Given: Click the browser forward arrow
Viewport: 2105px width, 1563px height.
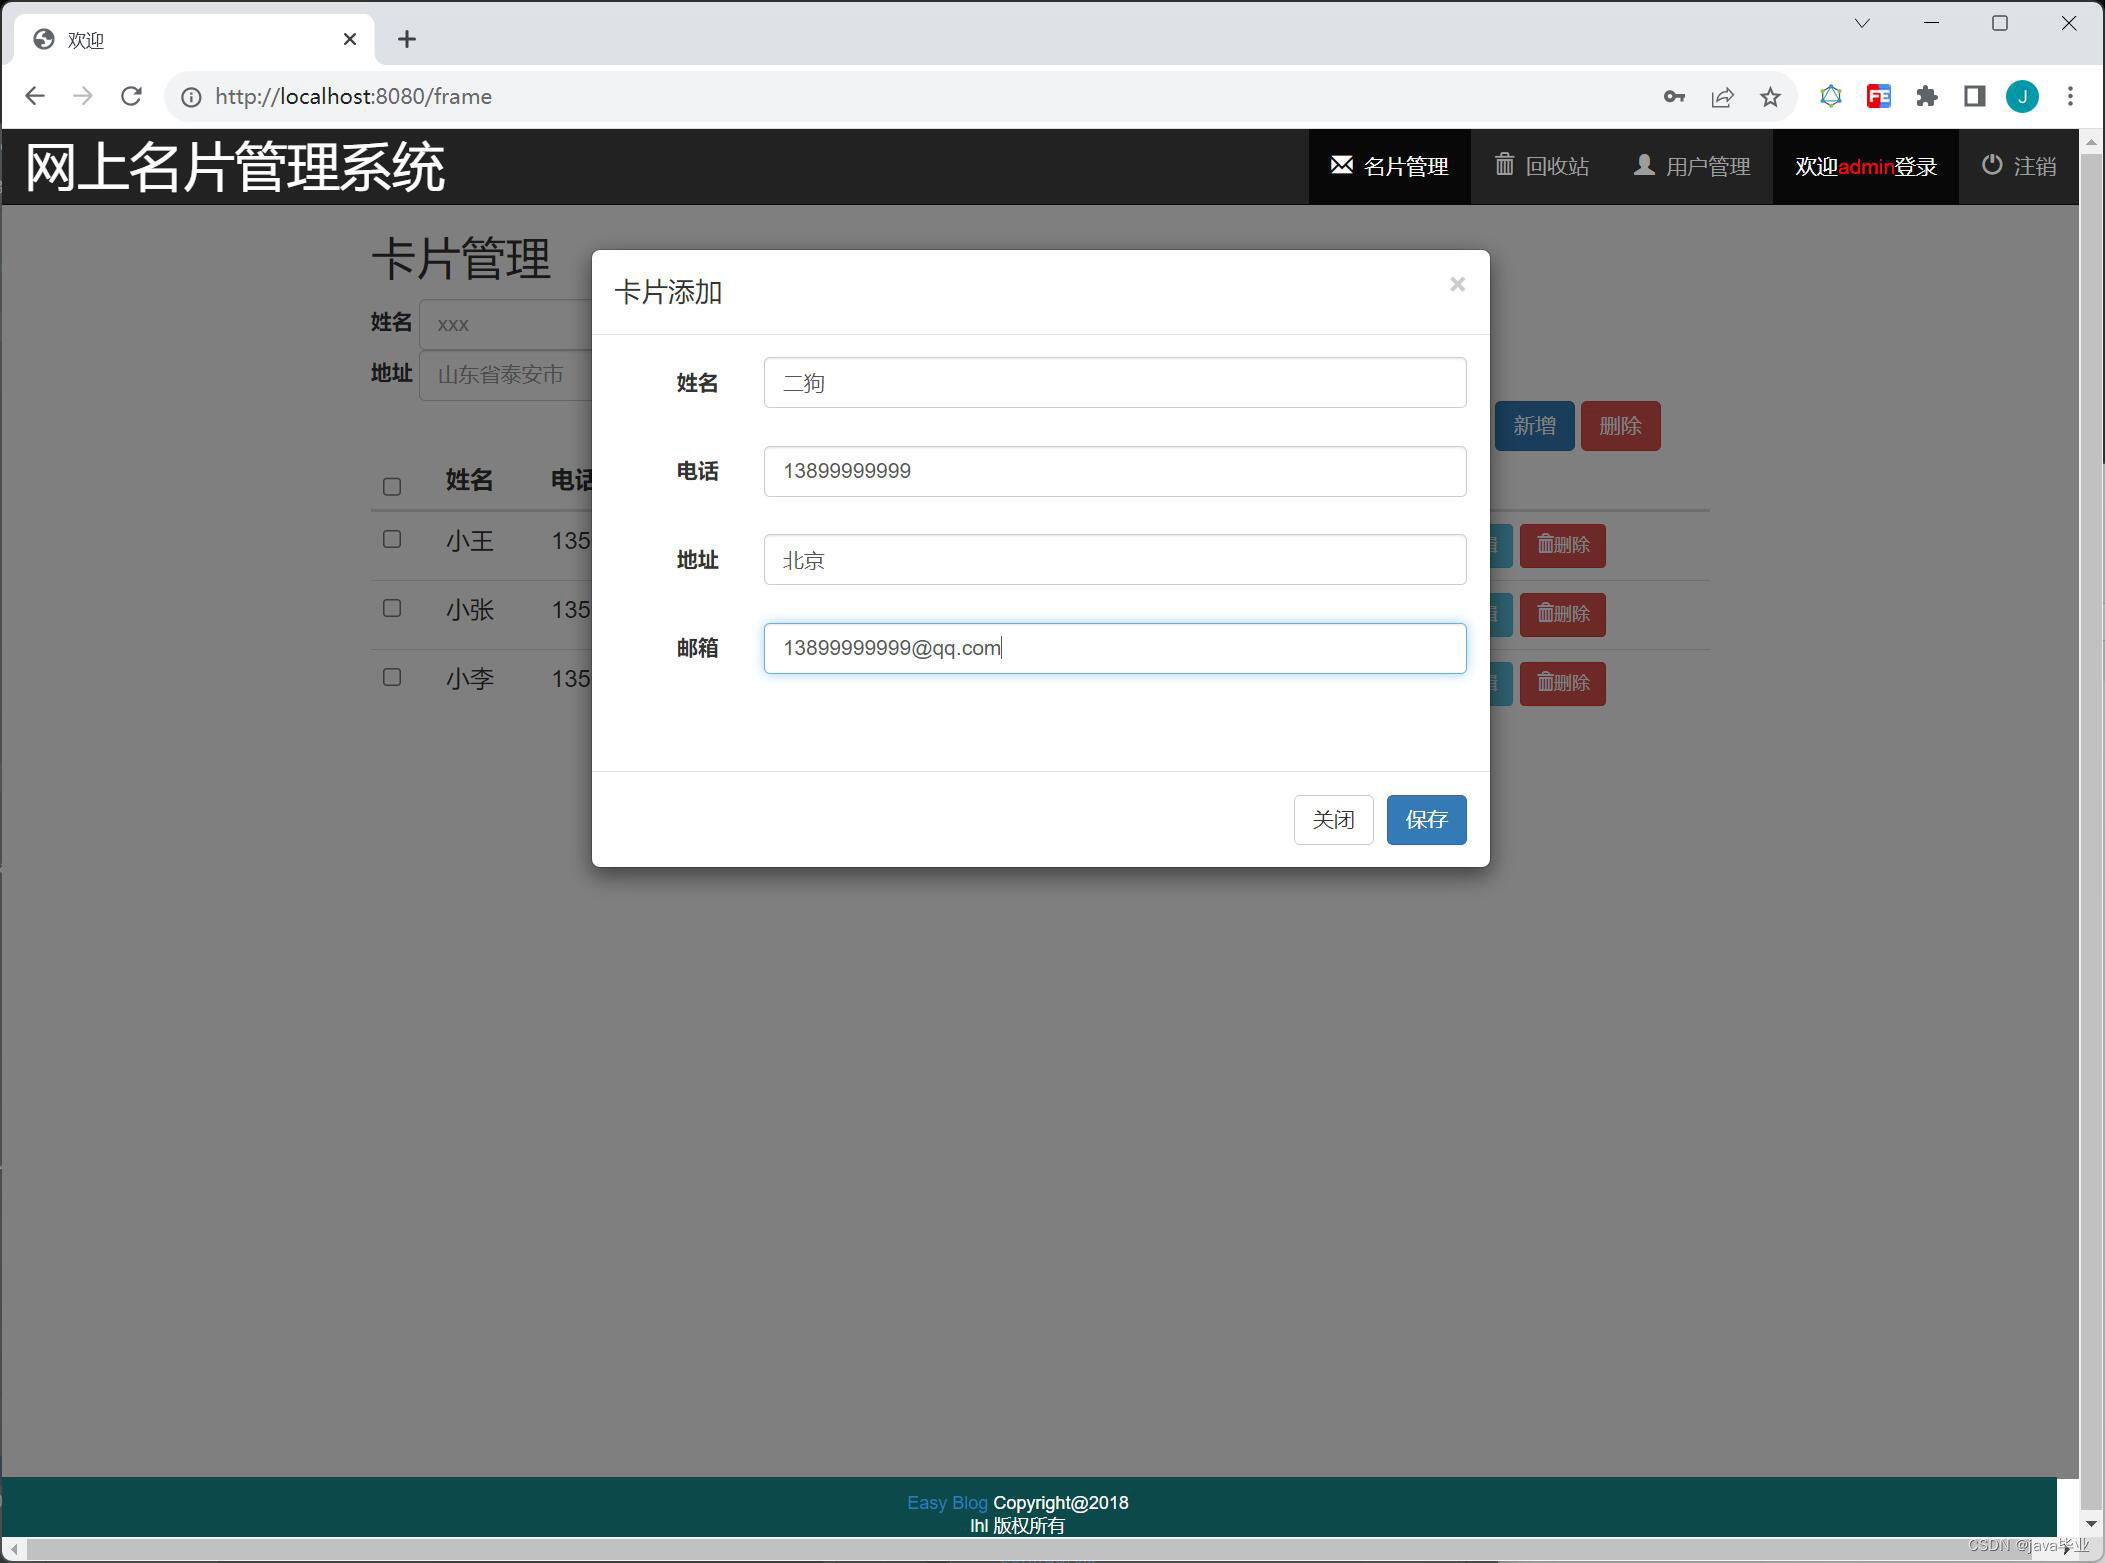Looking at the screenshot, I should [x=83, y=96].
